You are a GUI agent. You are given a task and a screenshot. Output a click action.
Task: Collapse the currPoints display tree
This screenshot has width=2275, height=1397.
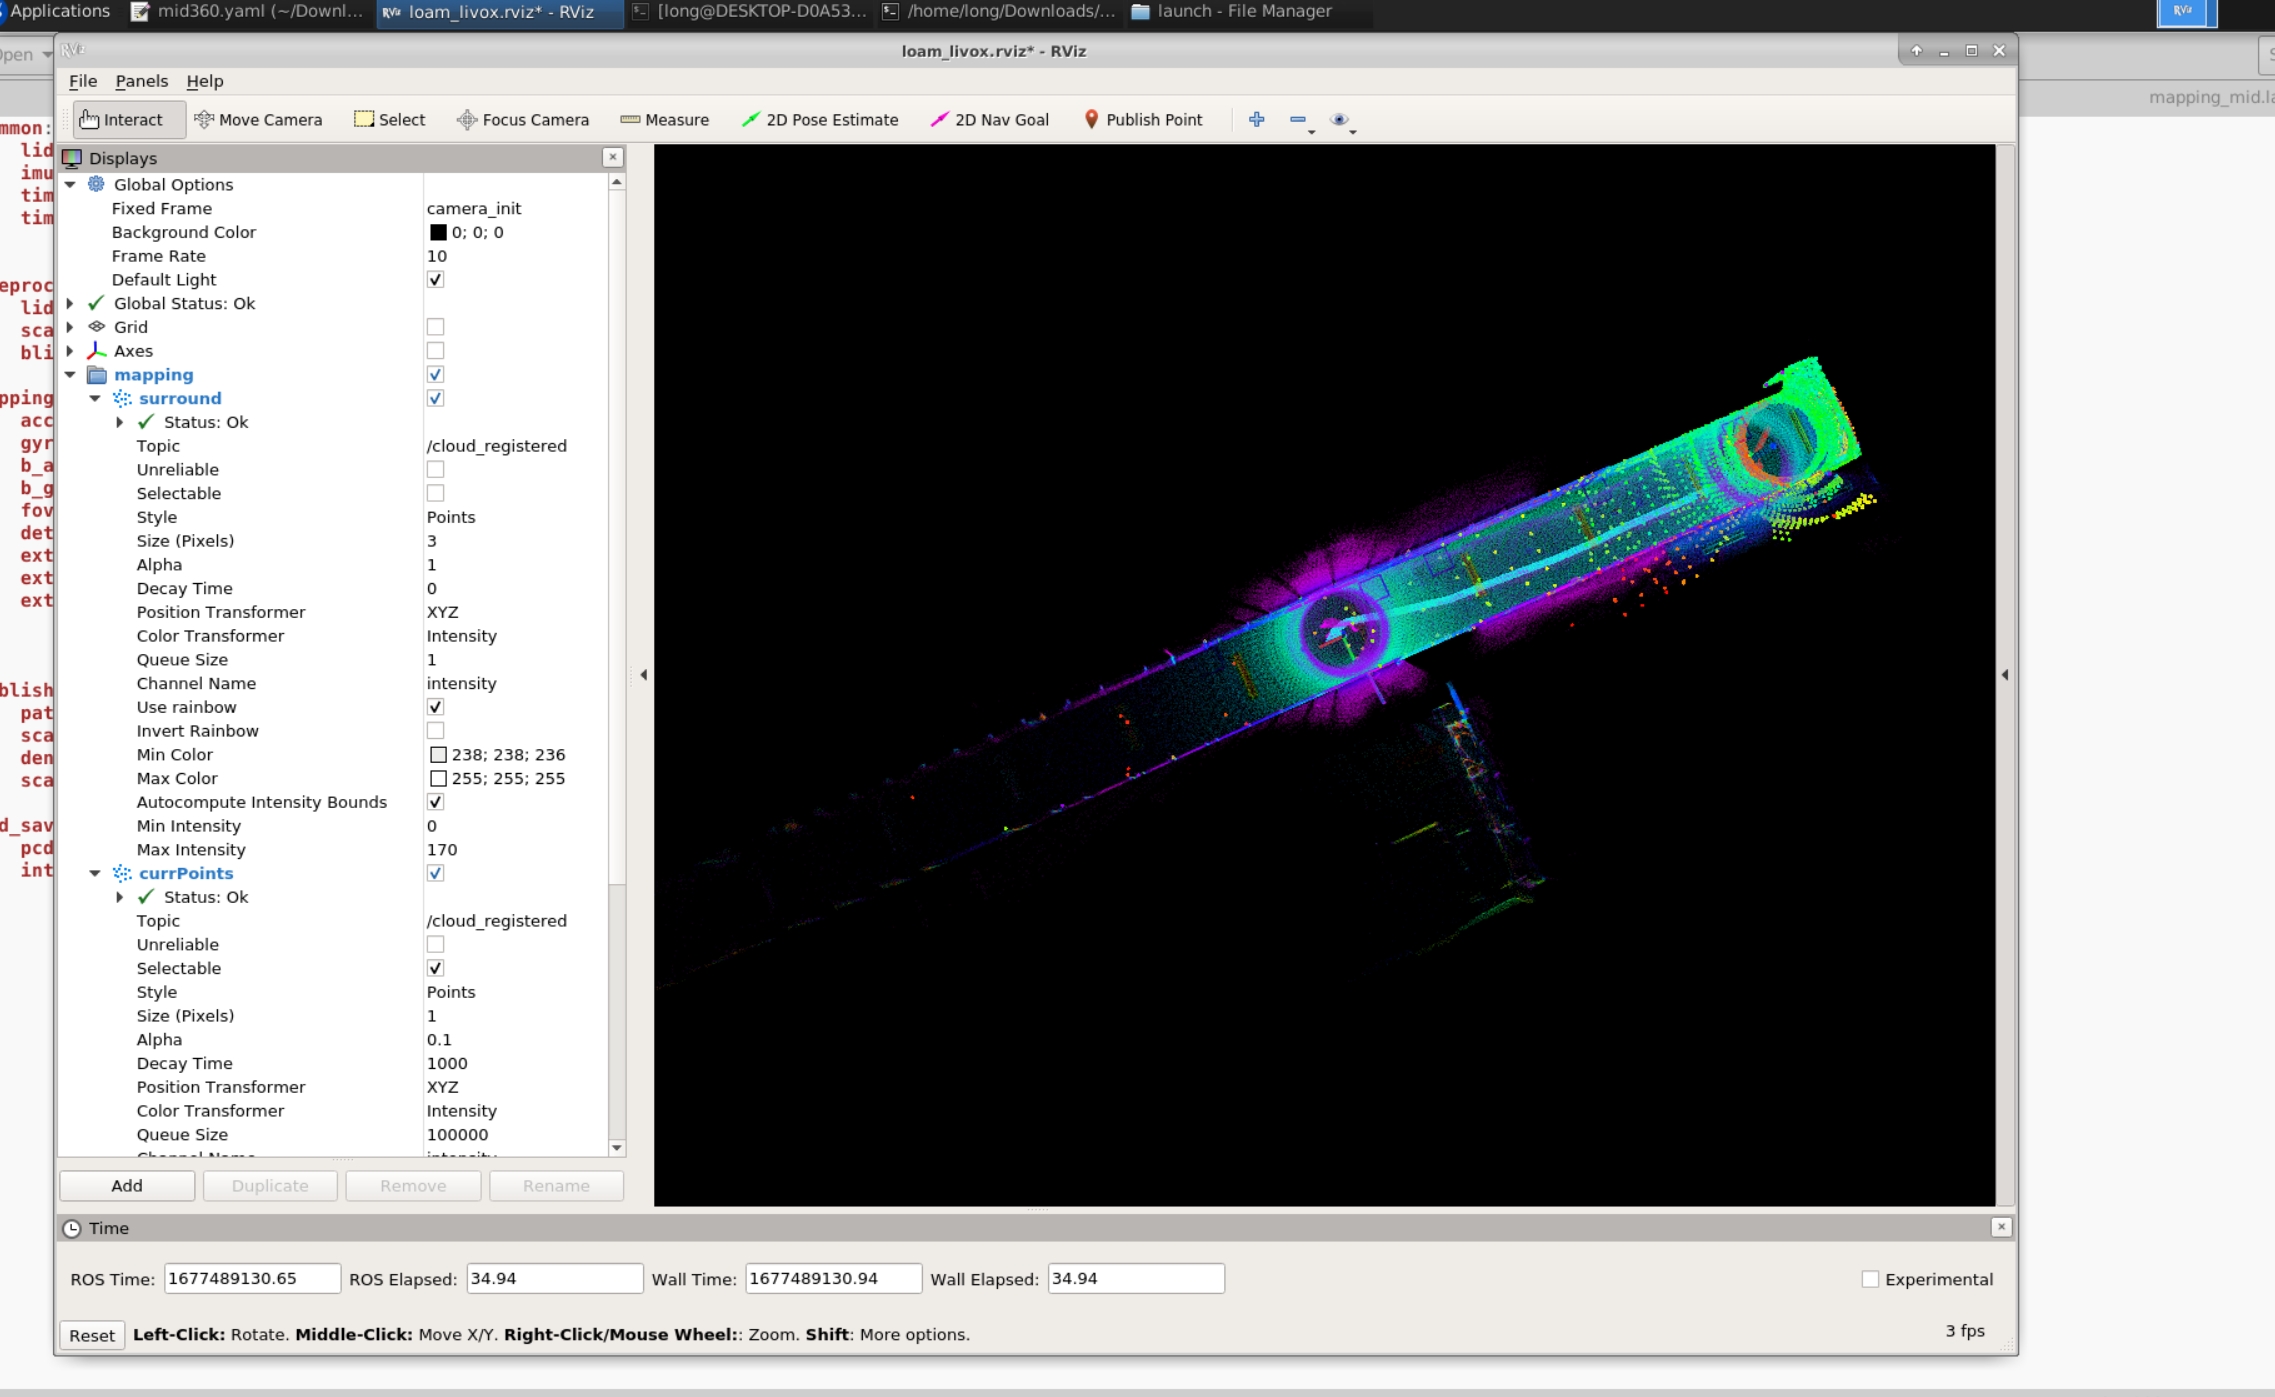[x=95, y=873]
